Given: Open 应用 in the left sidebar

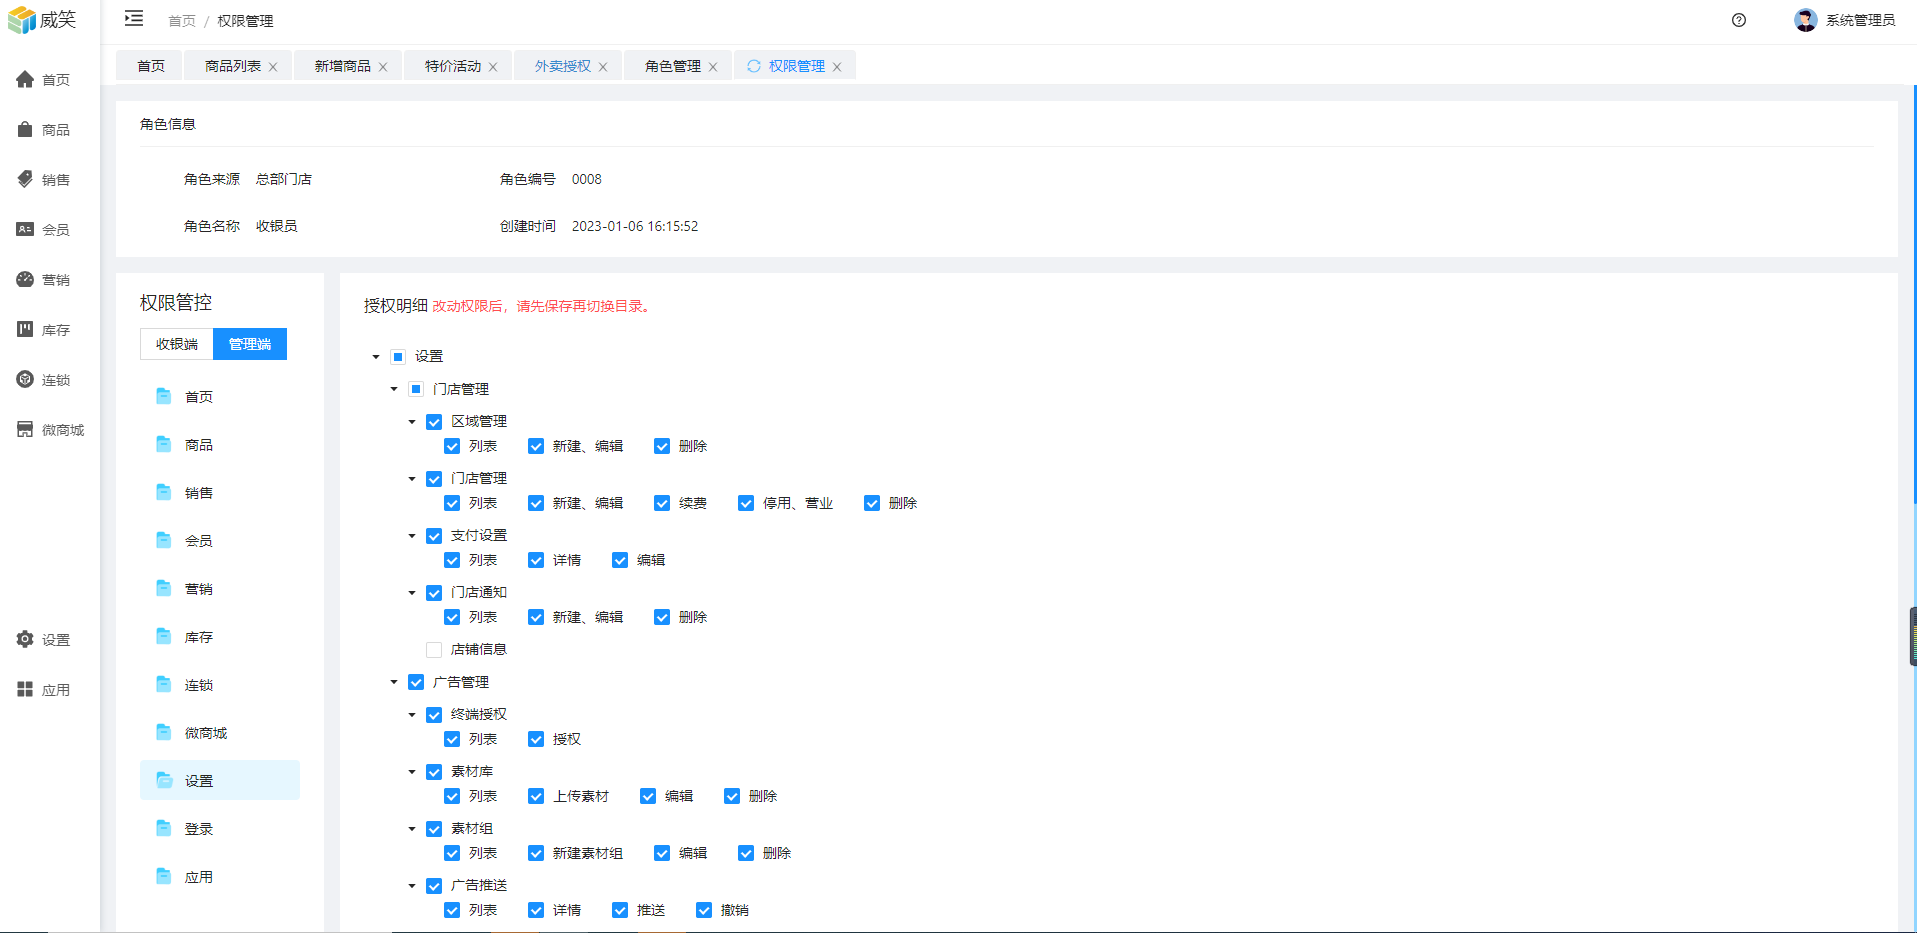Looking at the screenshot, I should tap(44, 690).
